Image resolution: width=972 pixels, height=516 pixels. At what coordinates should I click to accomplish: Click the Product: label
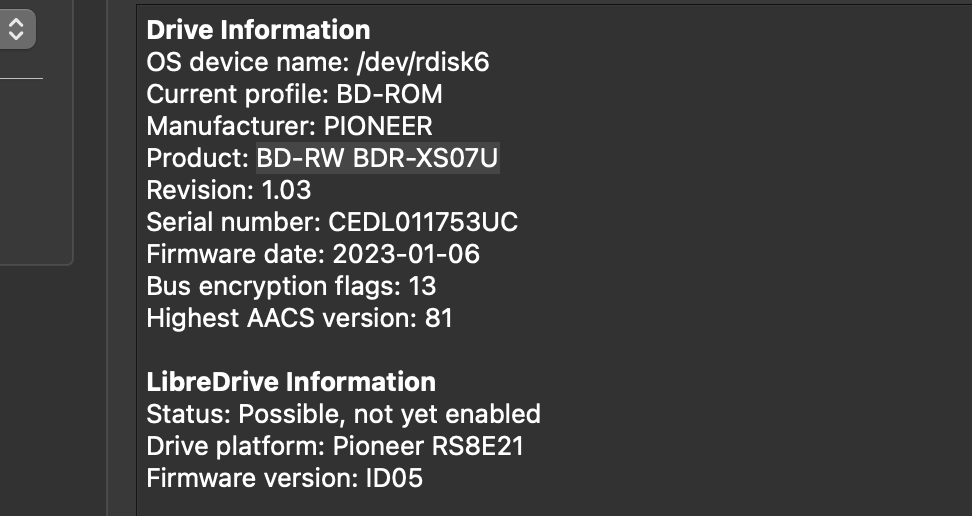(198, 158)
